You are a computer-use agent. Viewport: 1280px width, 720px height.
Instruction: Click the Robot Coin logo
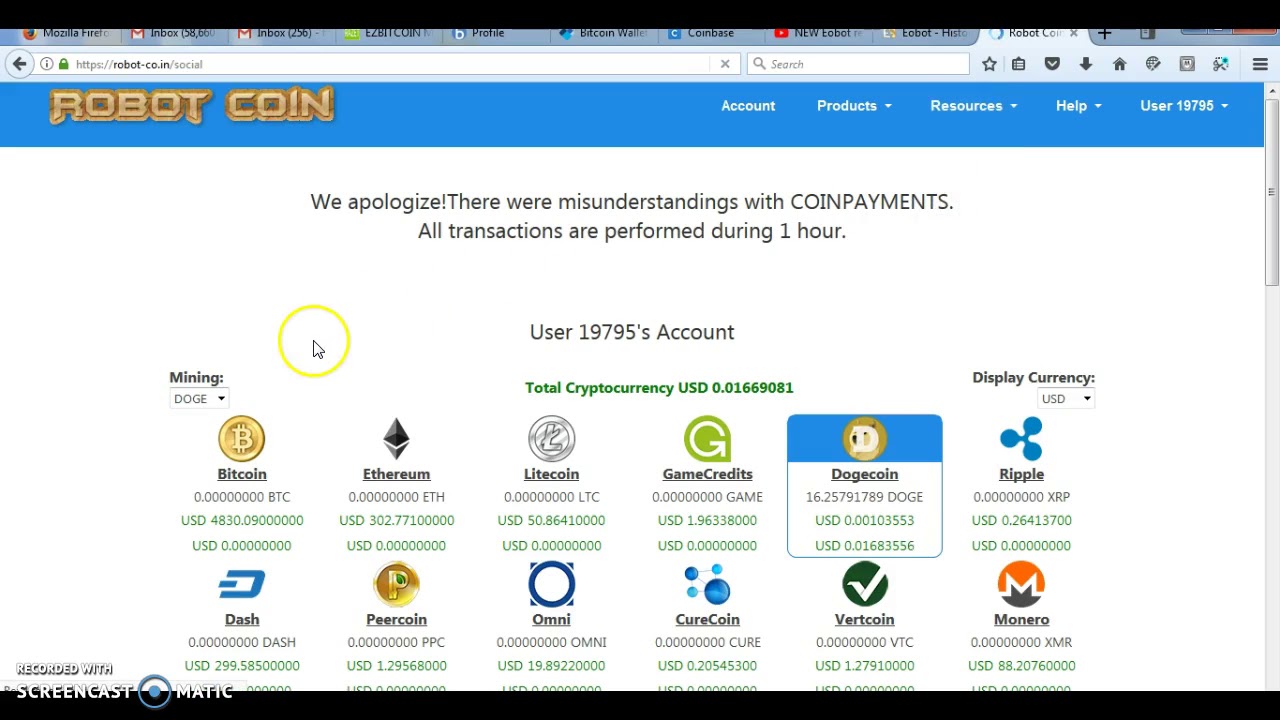click(x=191, y=106)
